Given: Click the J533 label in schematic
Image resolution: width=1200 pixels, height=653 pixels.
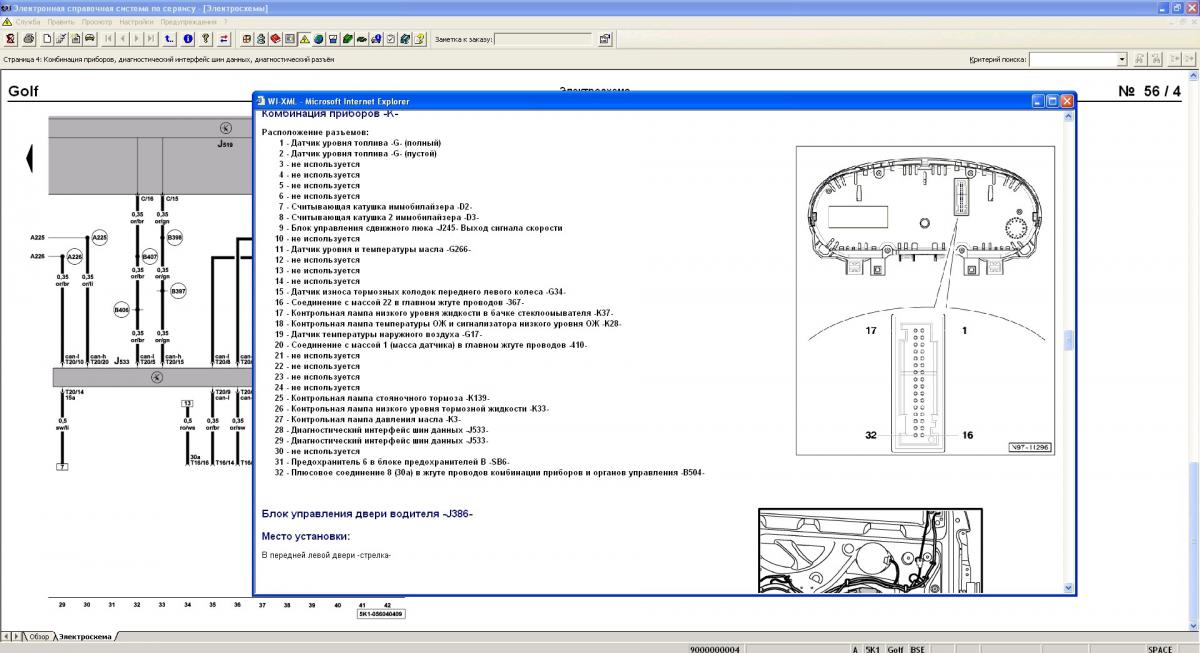Looking at the screenshot, I should click(122, 360).
